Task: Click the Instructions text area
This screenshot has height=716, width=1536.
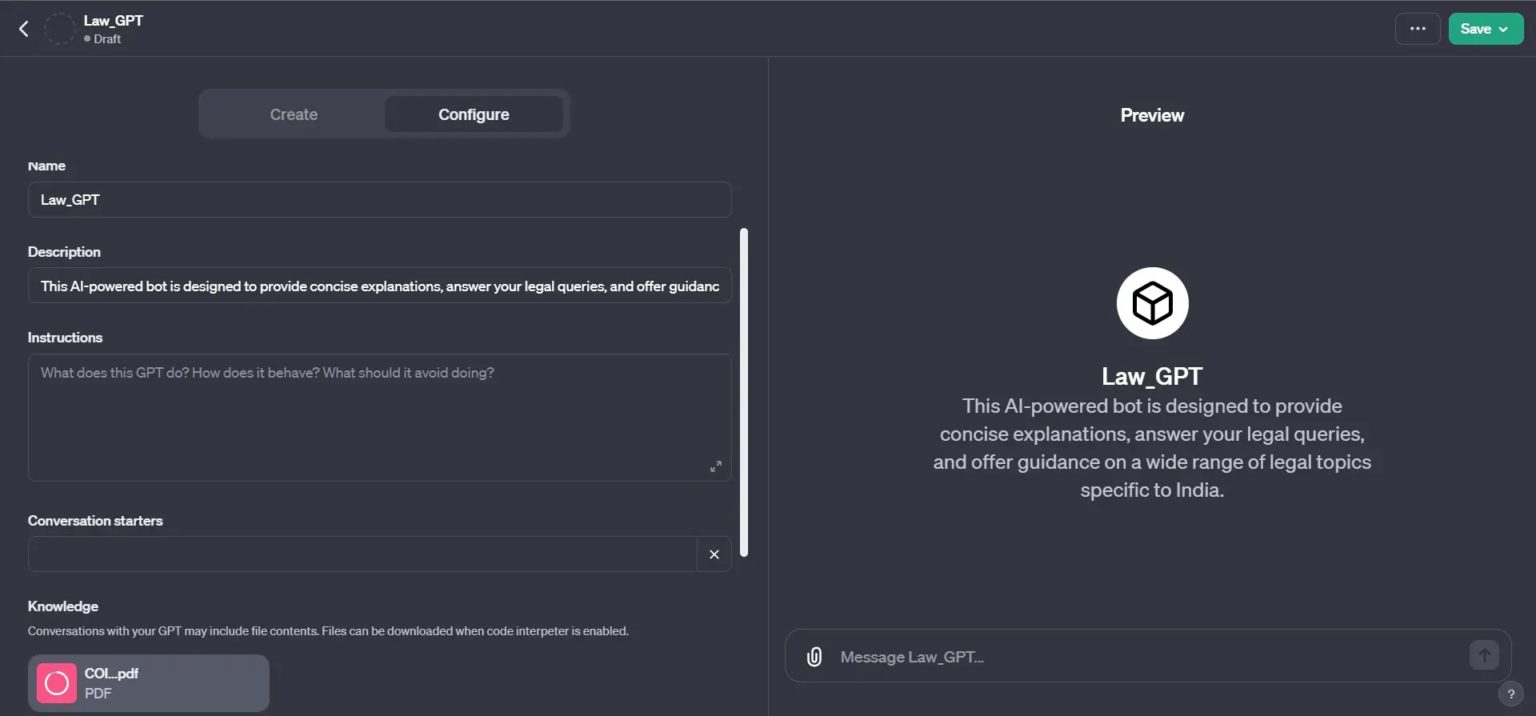Action: (x=380, y=415)
